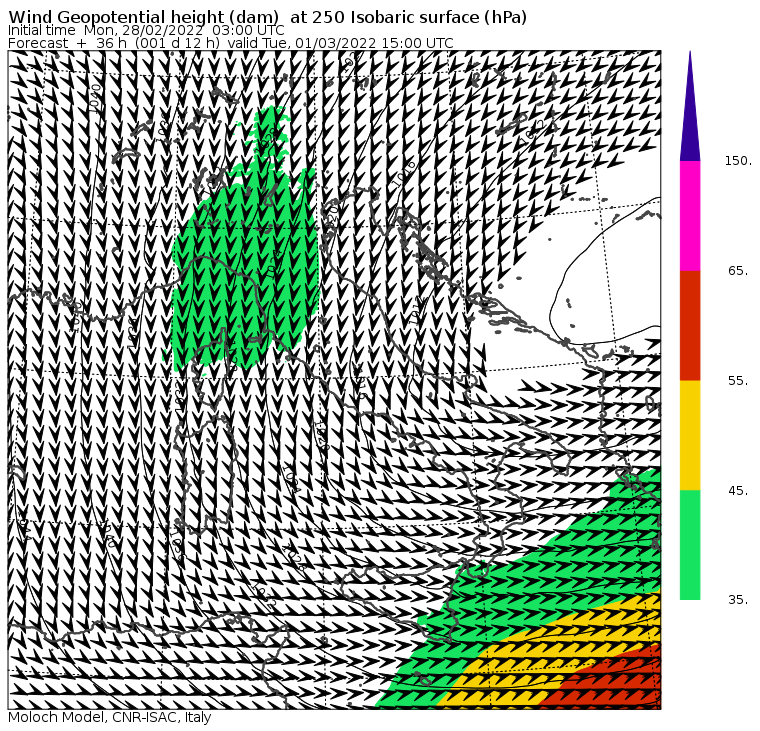Click the '35.' legend label
The height and width of the screenshot is (731, 760).
[739, 600]
